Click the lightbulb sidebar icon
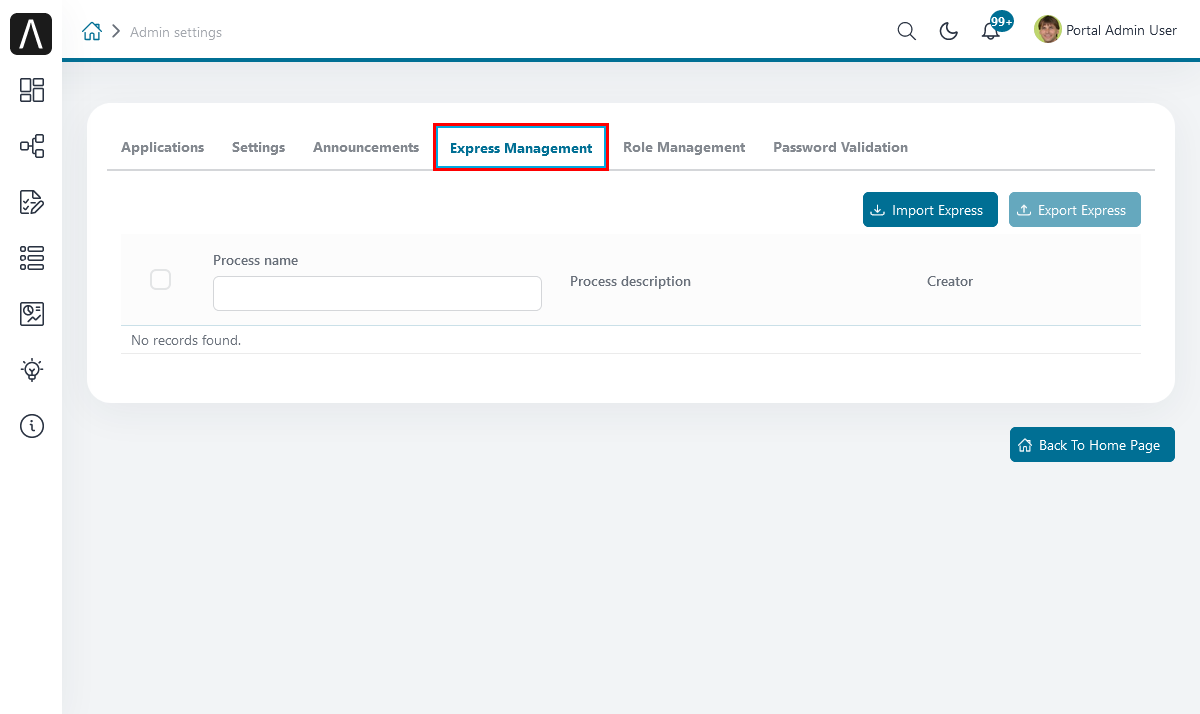 tap(32, 370)
